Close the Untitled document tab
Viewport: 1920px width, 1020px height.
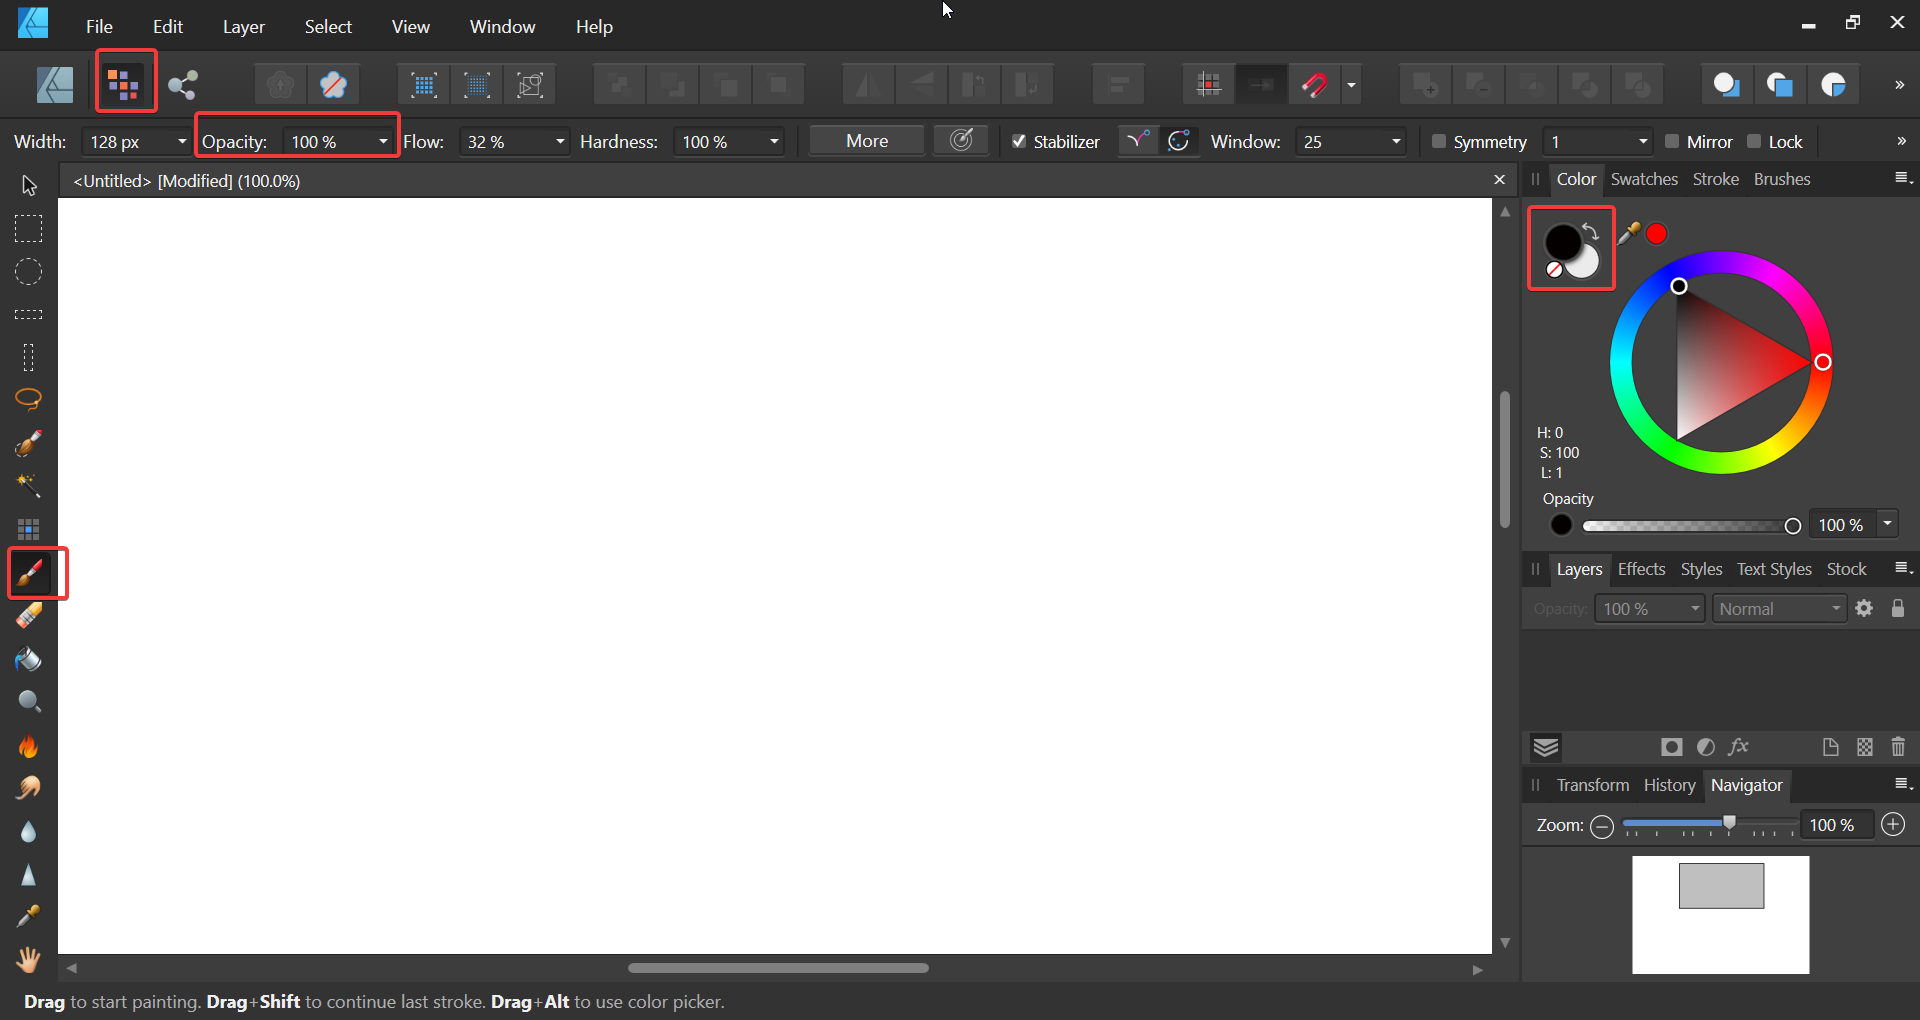(1499, 180)
